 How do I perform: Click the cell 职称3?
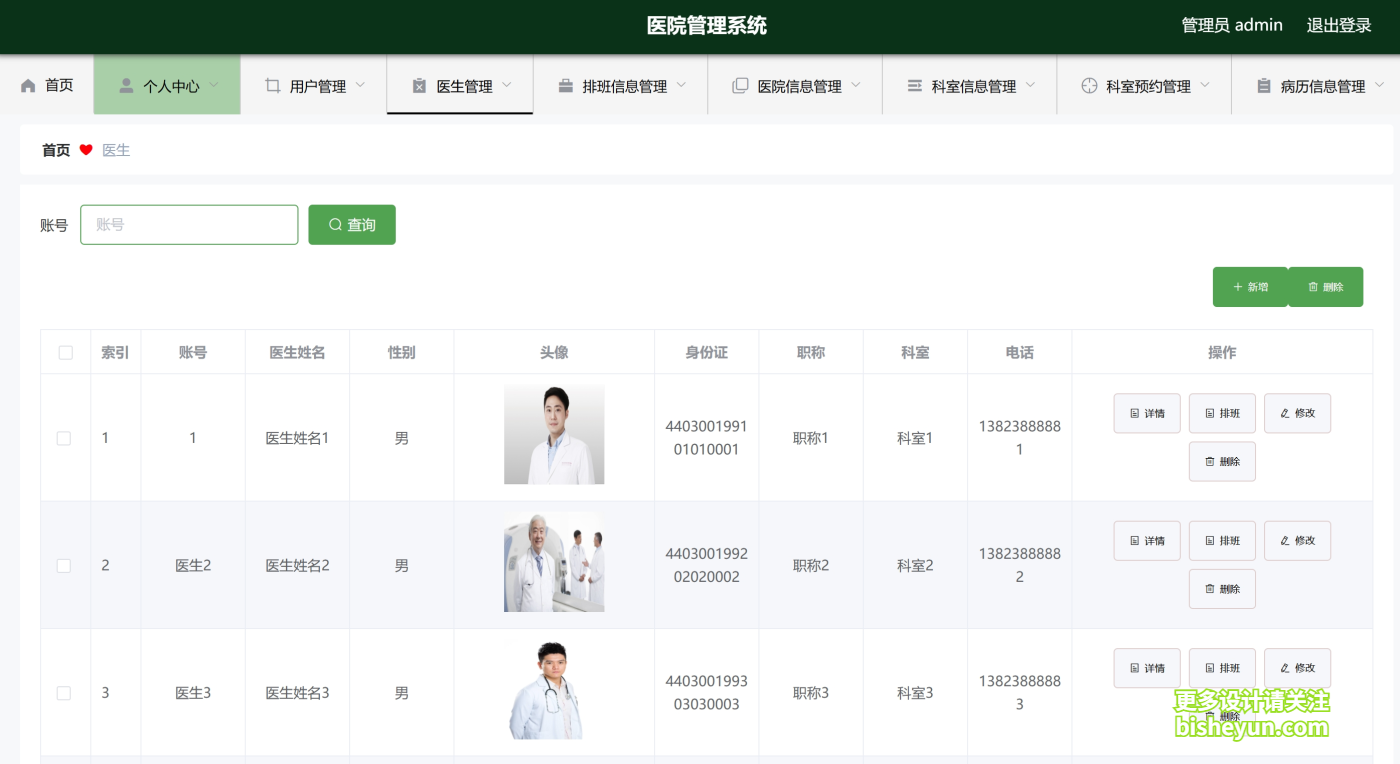click(x=811, y=693)
